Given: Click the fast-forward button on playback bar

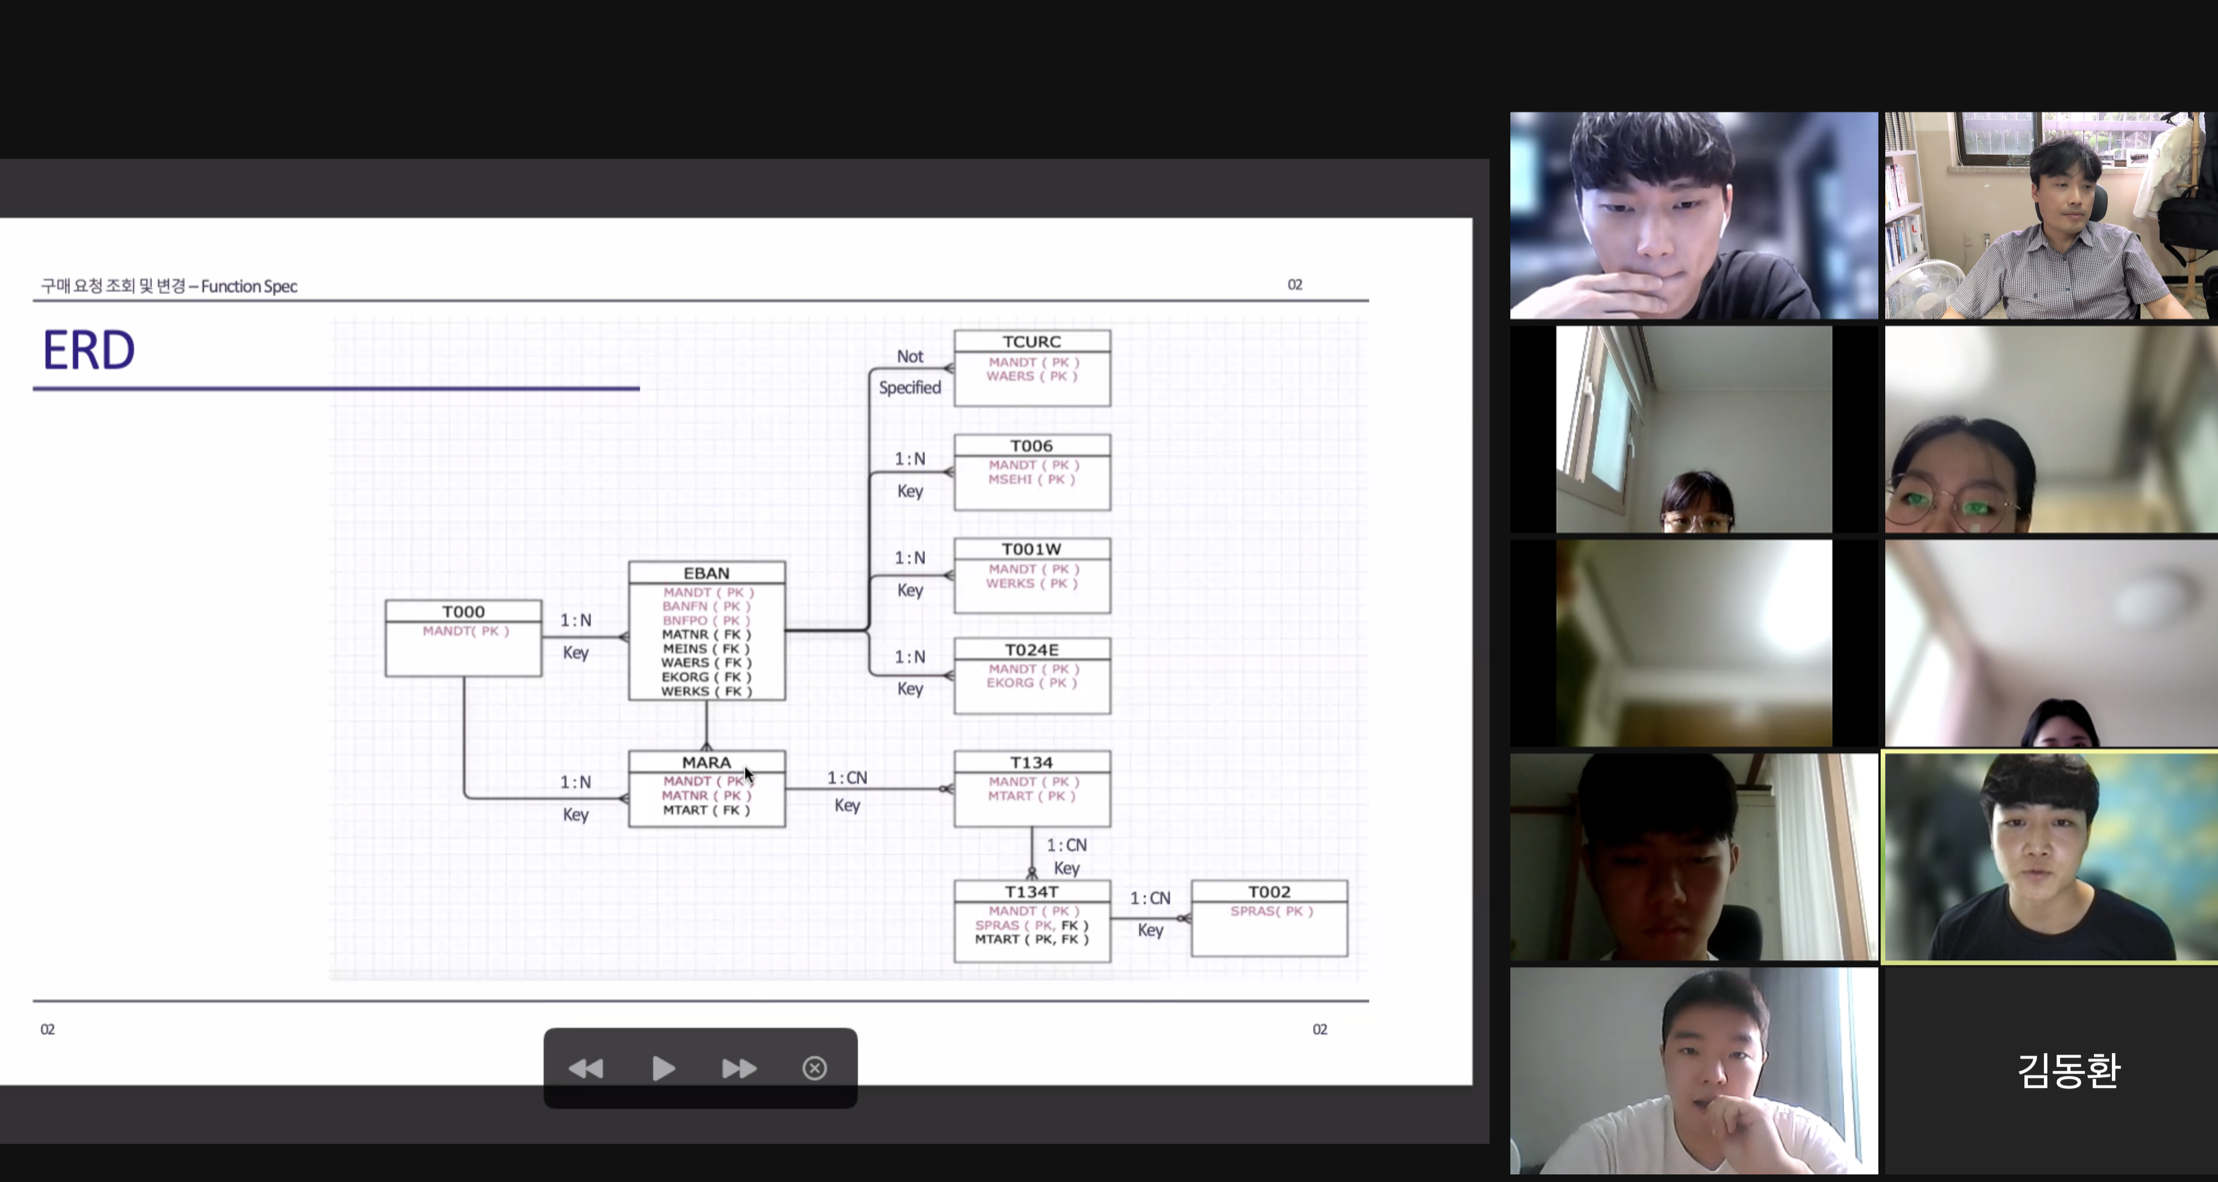Looking at the screenshot, I should 739,1068.
